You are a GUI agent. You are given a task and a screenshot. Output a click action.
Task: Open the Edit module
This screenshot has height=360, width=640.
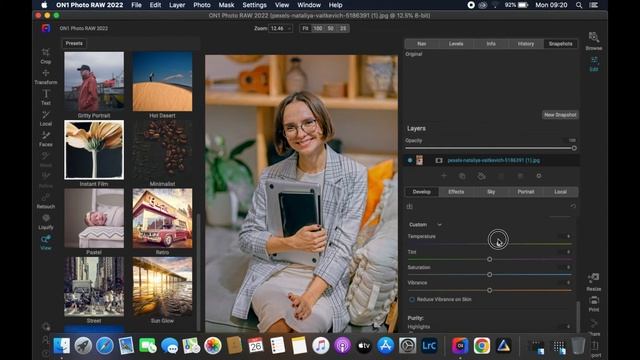click(x=594, y=64)
